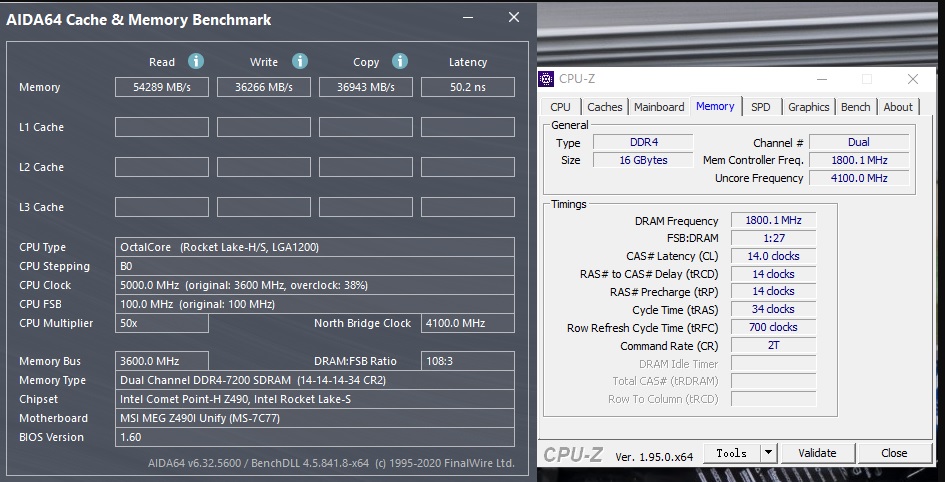Click the L2 Cache Write empty field

(x=264, y=167)
